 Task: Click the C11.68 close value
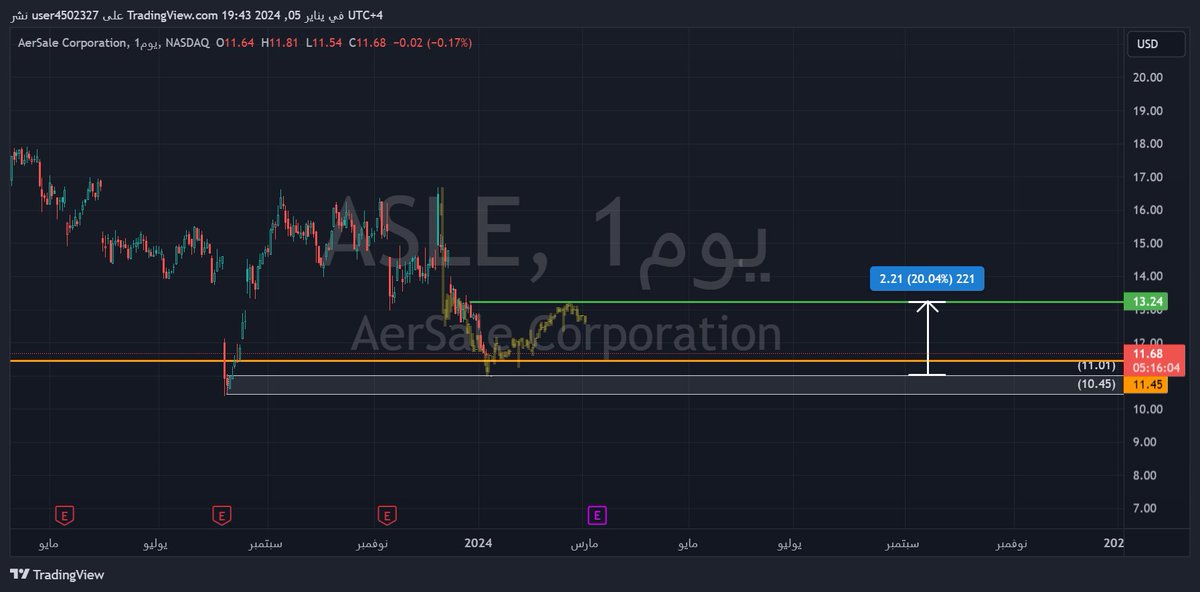tap(367, 43)
